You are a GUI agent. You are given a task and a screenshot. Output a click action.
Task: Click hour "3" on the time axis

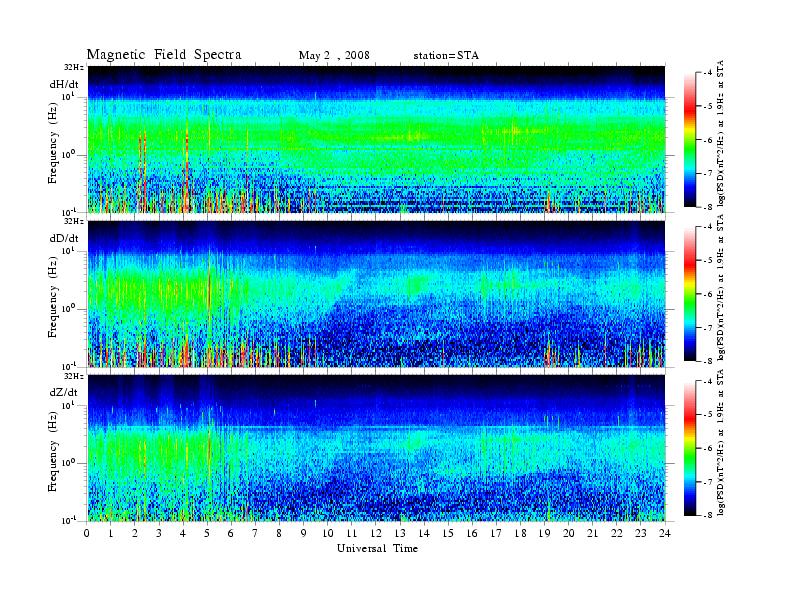coord(159,534)
